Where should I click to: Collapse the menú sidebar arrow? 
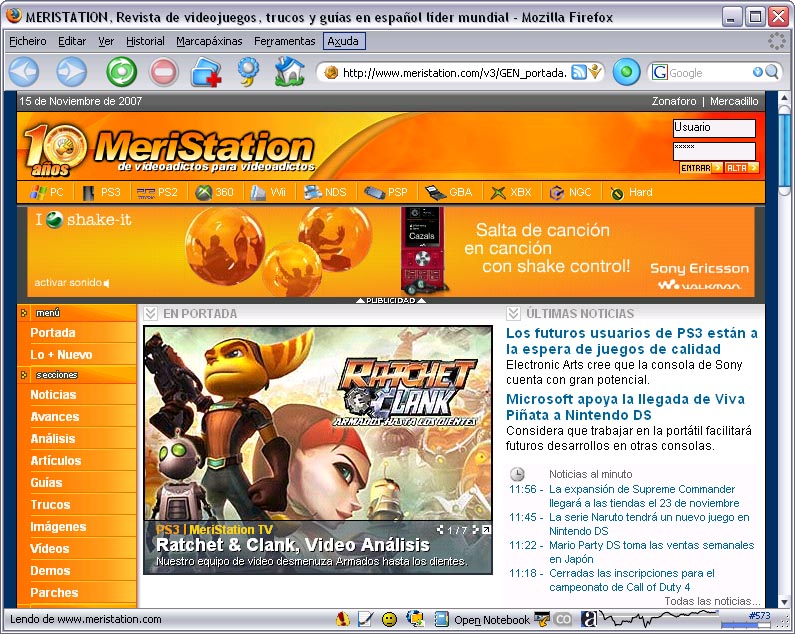click(x=24, y=313)
